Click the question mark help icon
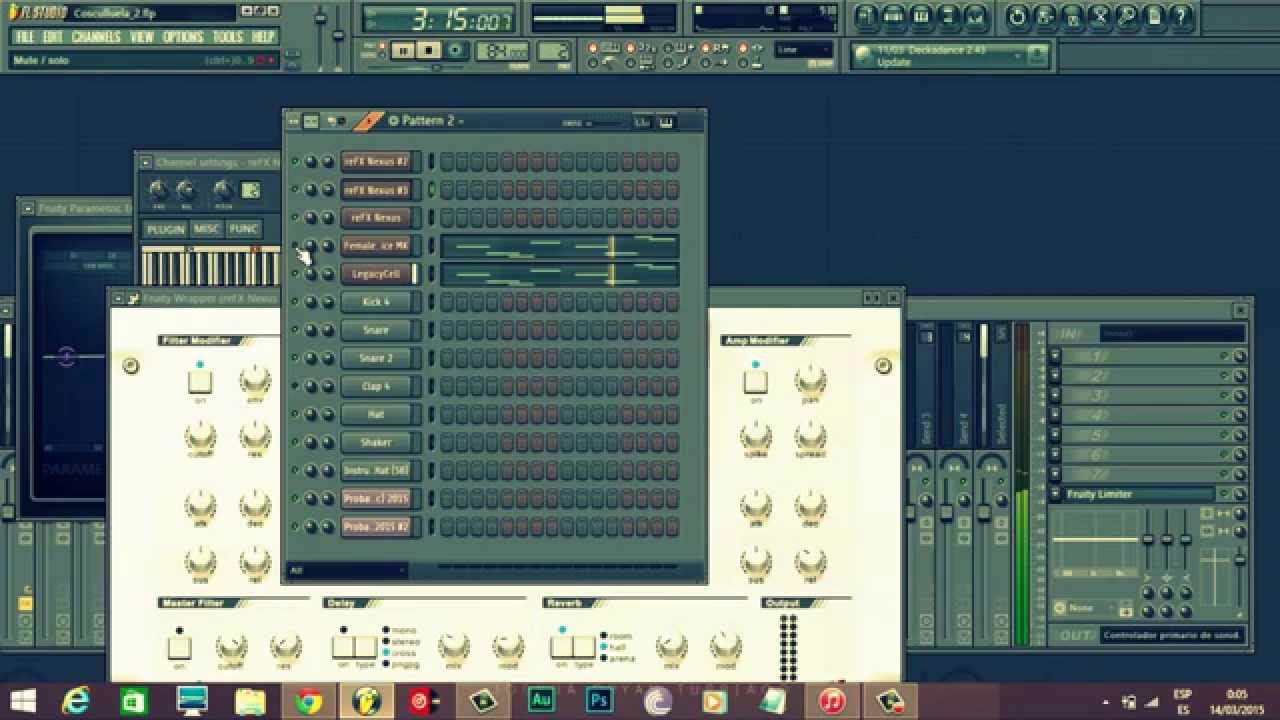Image resolution: width=1280 pixels, height=720 pixels. click(x=1181, y=17)
